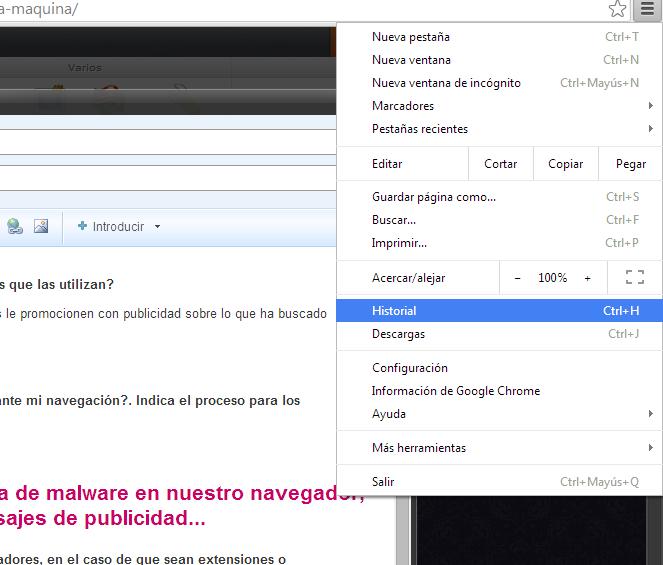This screenshot has width=663, height=565.
Task: Open Configuración
Action: [499, 368]
